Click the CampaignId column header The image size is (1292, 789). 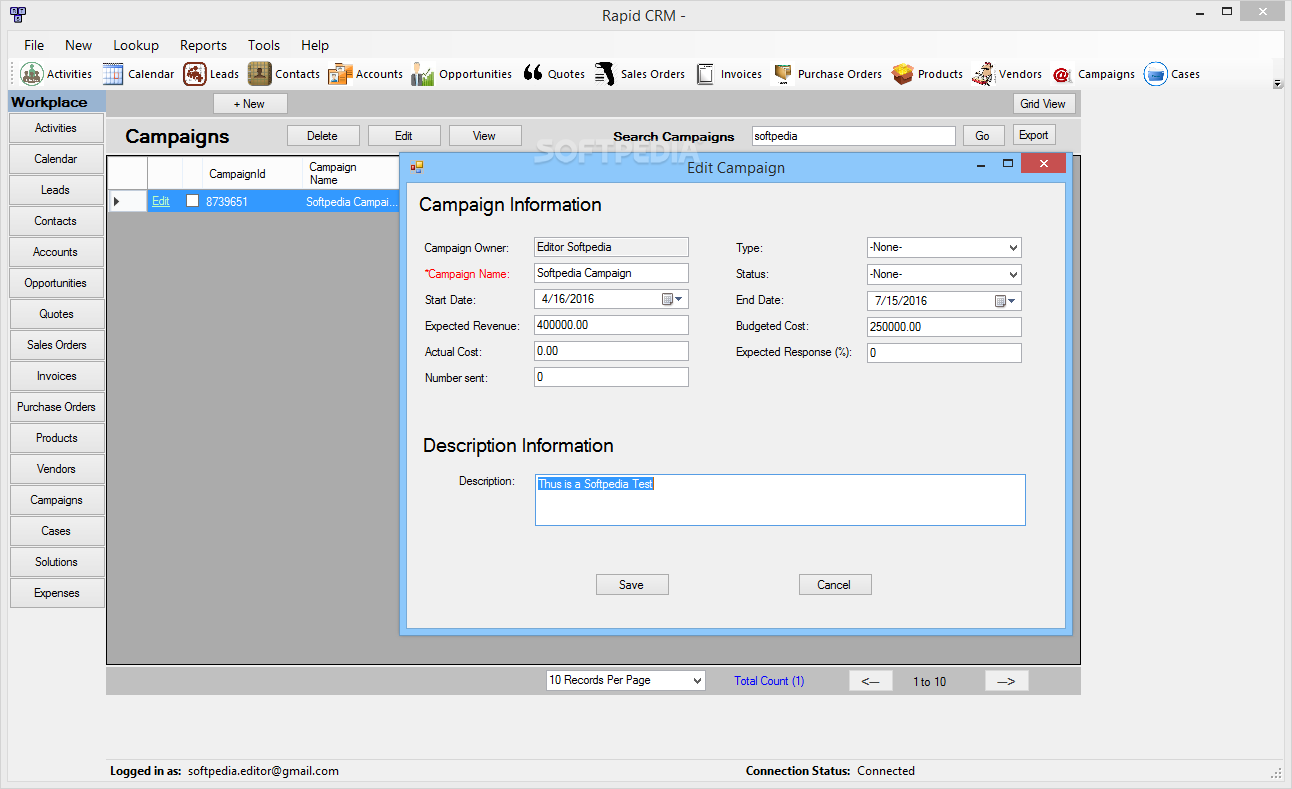(252, 173)
